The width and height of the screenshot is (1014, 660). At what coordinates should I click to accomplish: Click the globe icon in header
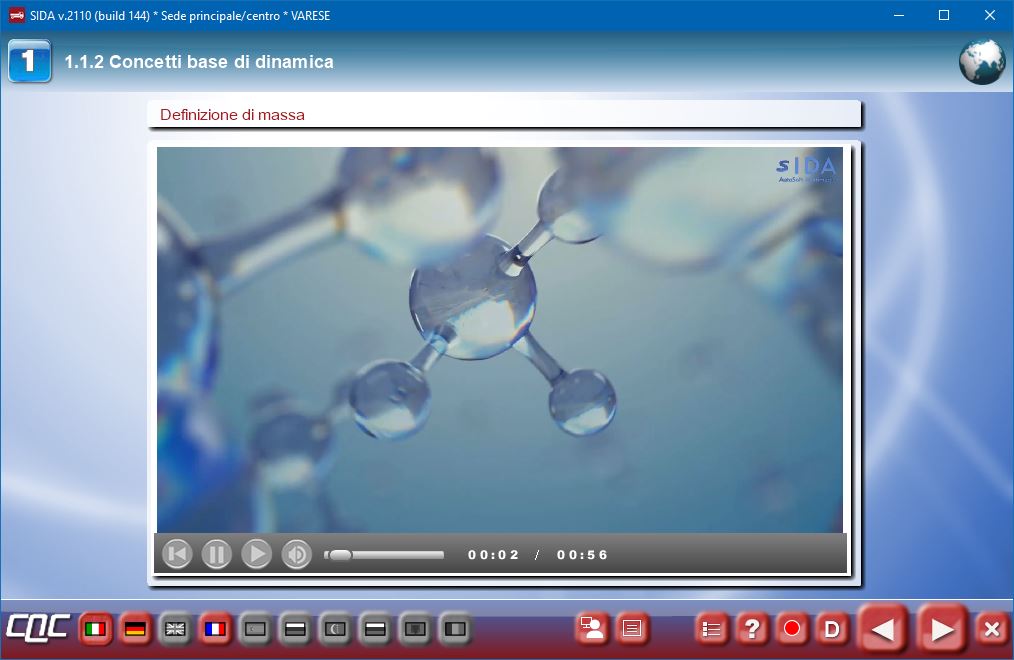(981, 62)
